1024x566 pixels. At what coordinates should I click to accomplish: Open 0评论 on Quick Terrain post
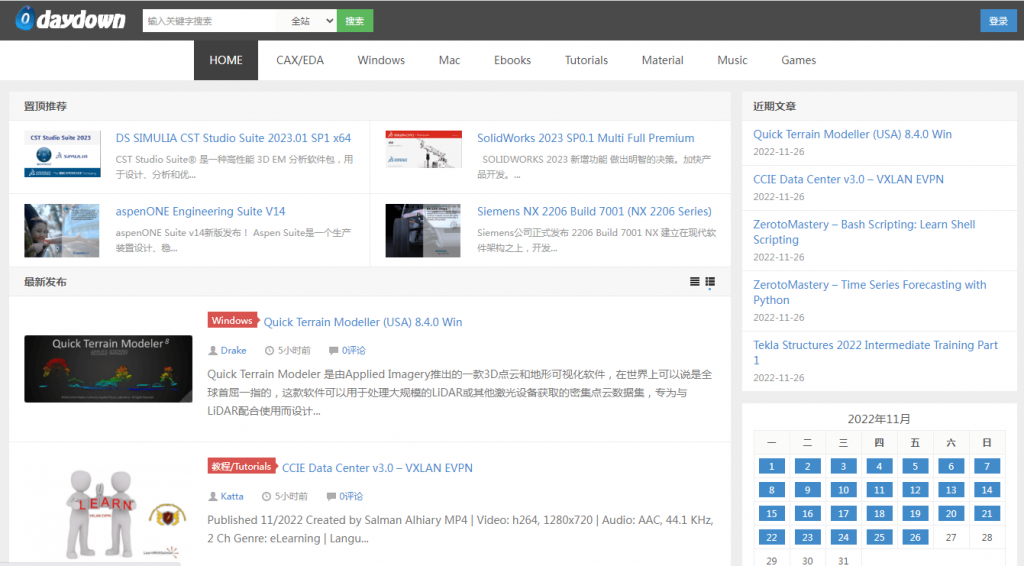[353, 351]
